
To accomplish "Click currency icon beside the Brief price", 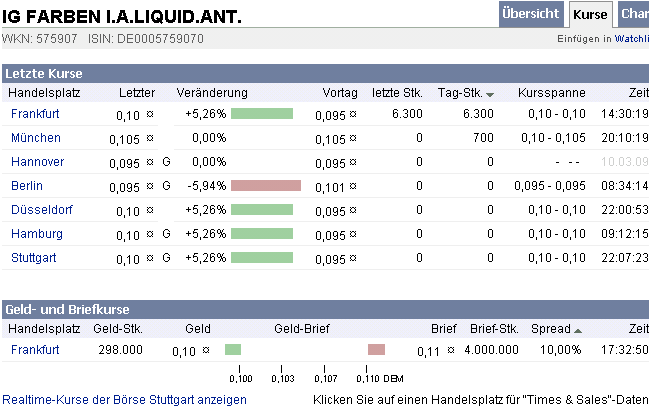I will (450, 350).
